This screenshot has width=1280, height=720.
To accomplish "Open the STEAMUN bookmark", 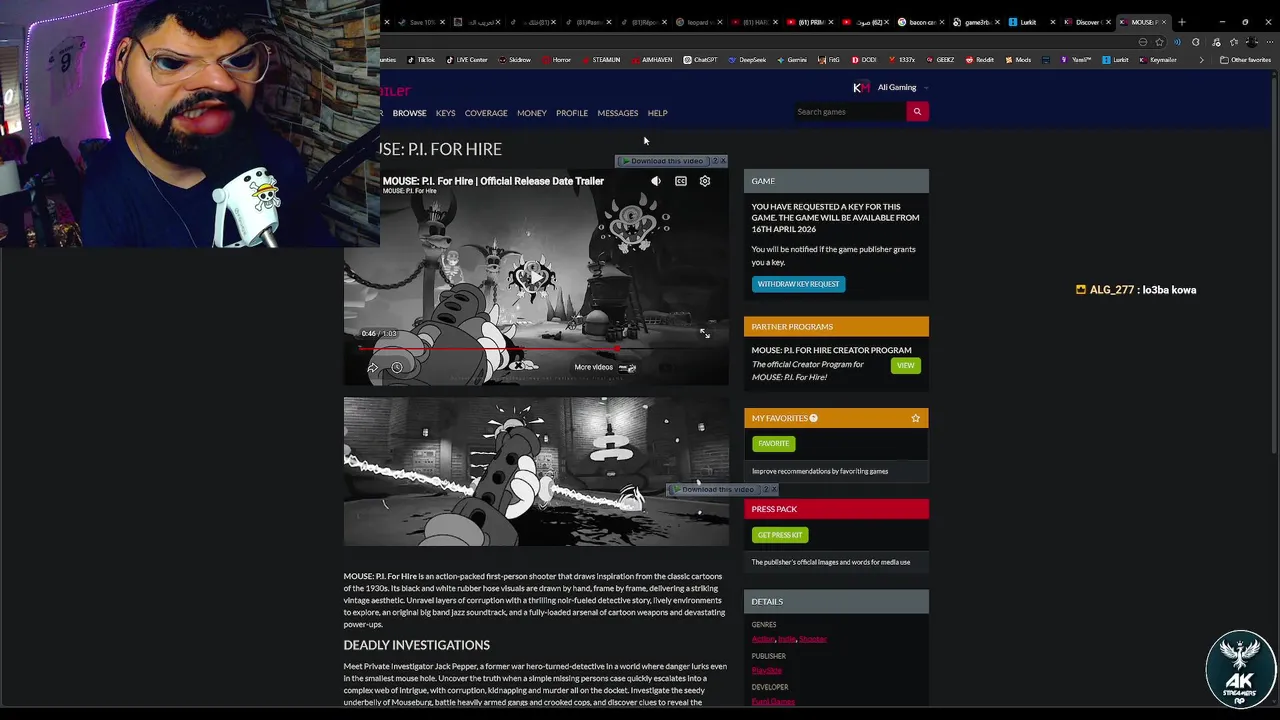I will (601, 60).
